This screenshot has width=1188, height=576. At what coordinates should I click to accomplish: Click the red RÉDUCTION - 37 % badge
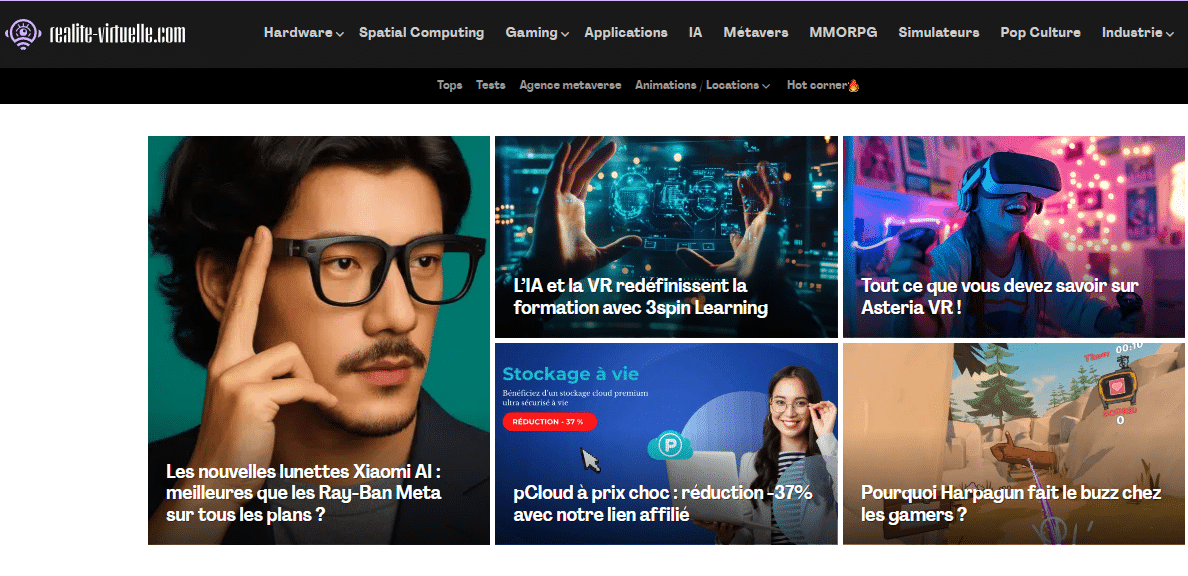549,421
